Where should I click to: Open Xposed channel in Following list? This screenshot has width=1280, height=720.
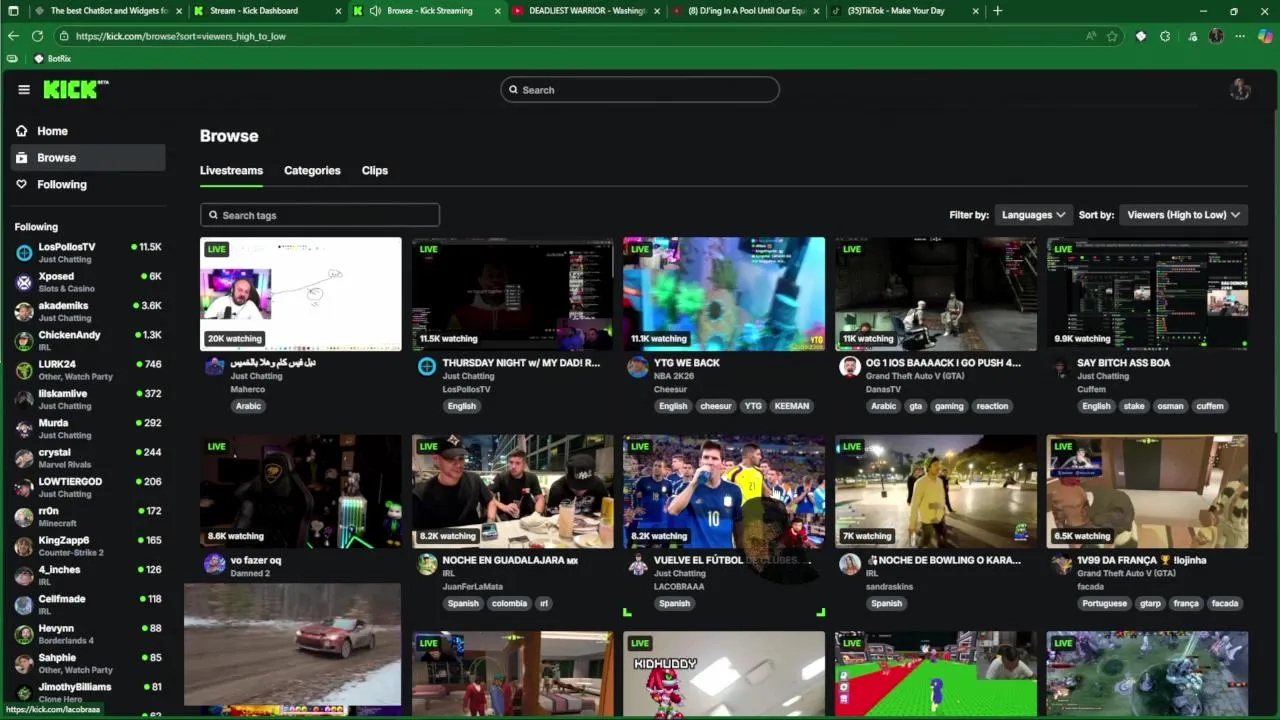(88, 282)
